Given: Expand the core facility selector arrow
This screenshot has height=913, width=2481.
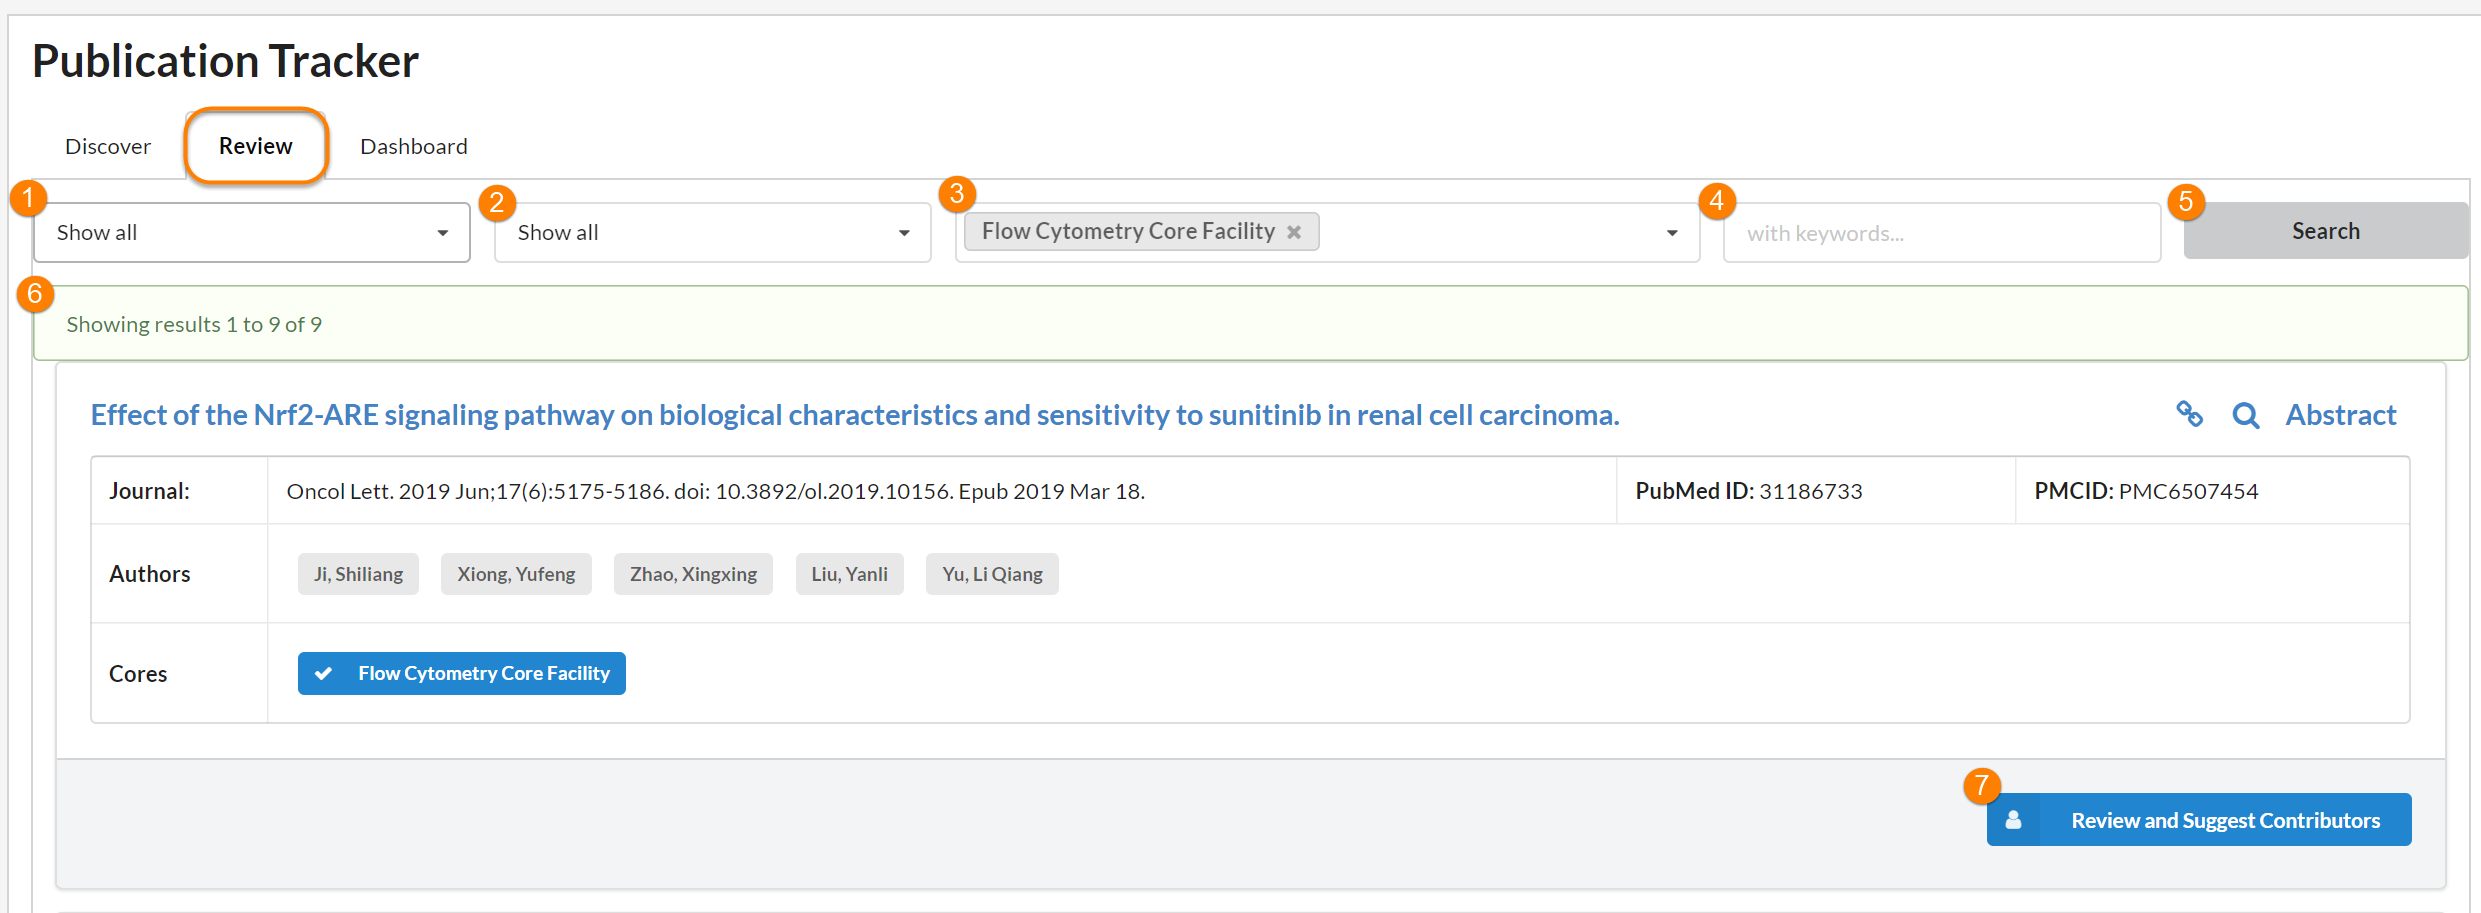Looking at the screenshot, I should tap(1671, 233).
